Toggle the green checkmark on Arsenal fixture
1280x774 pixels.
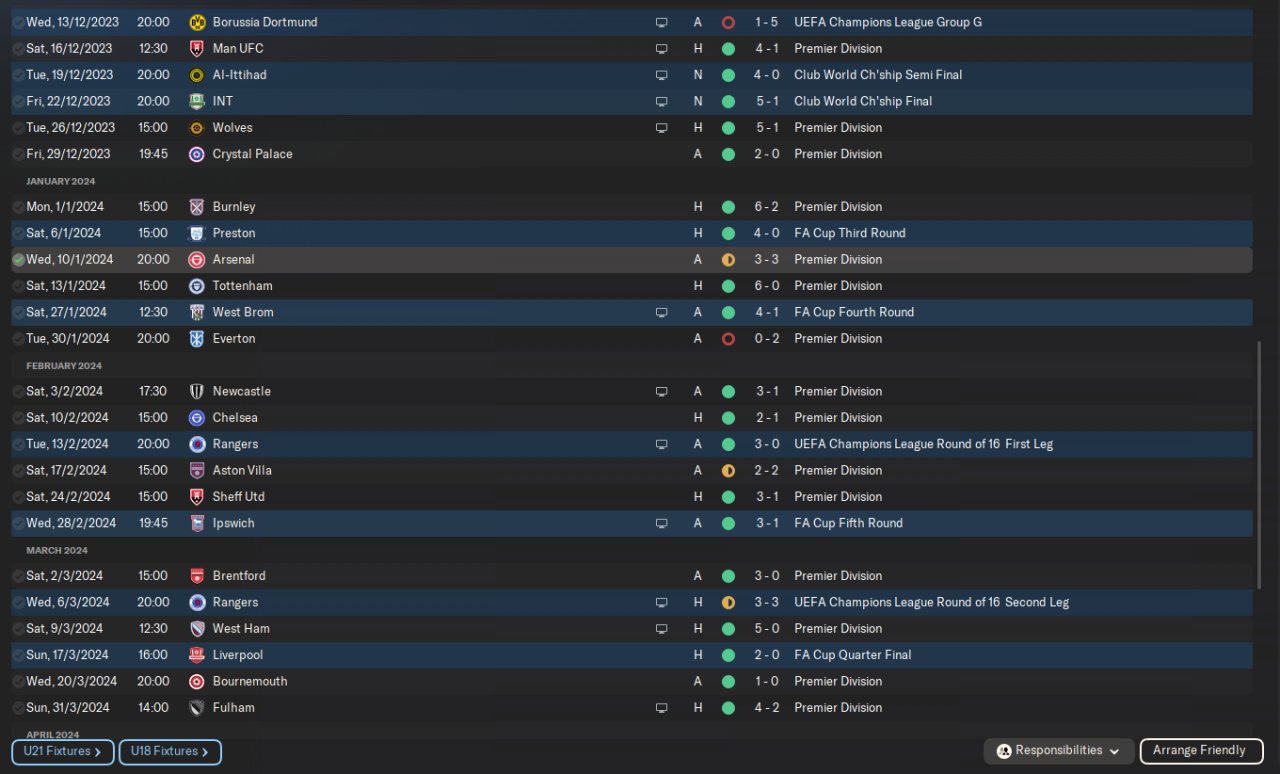point(18,260)
